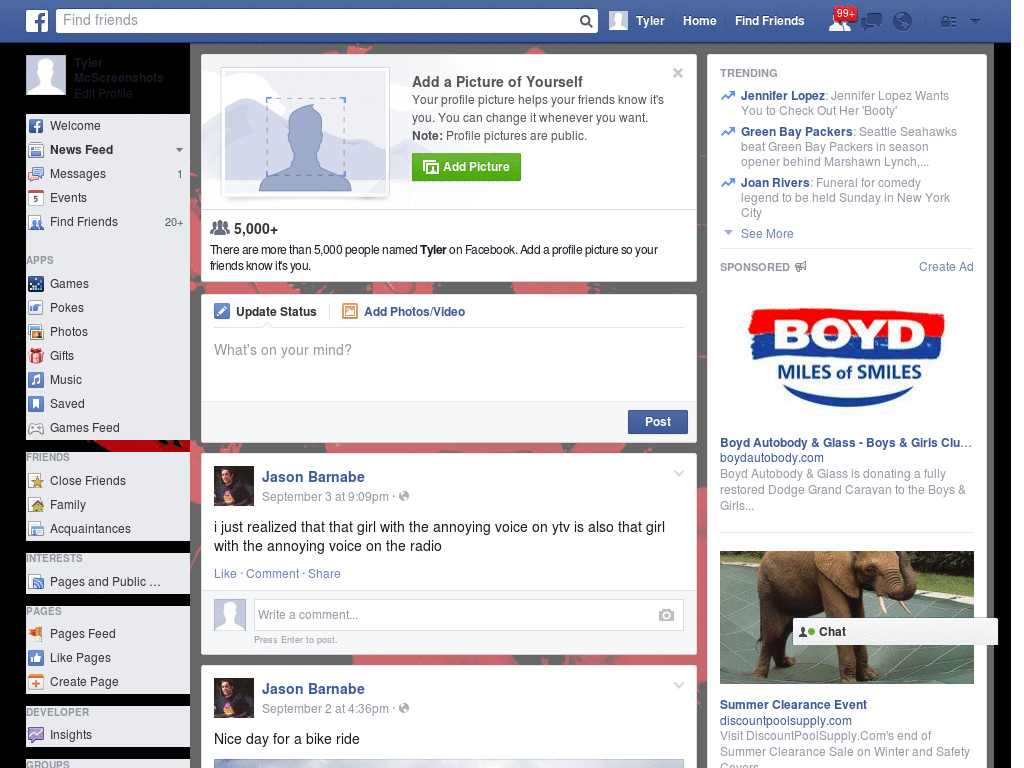1024x768 pixels.
Task: Click the Welcome sidebar icon
Action: [x=36, y=126]
